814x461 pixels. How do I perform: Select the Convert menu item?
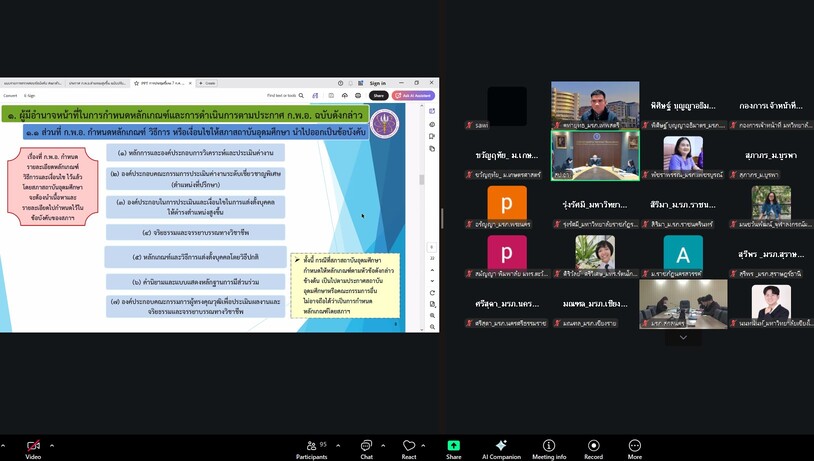tap(10, 96)
